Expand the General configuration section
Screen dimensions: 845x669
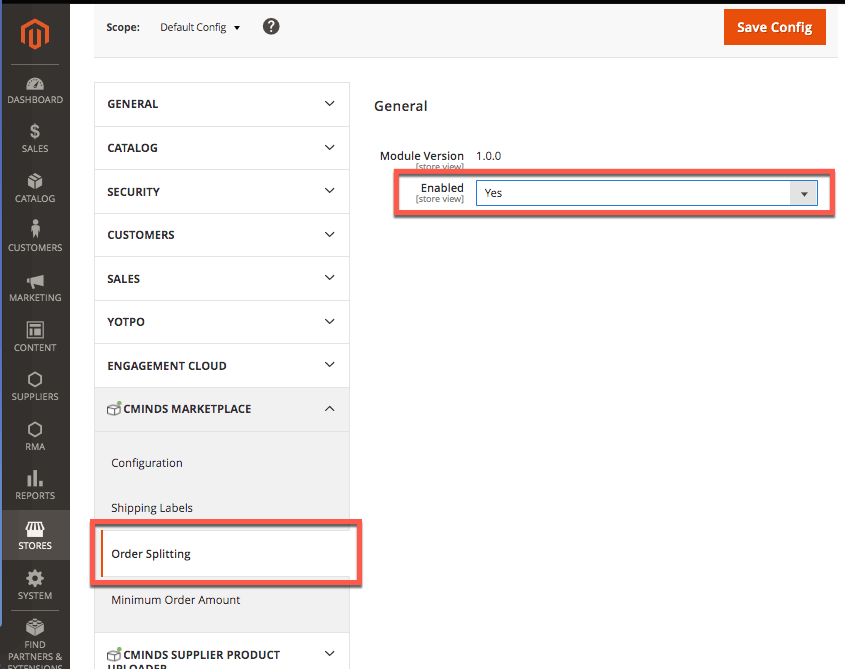point(221,104)
